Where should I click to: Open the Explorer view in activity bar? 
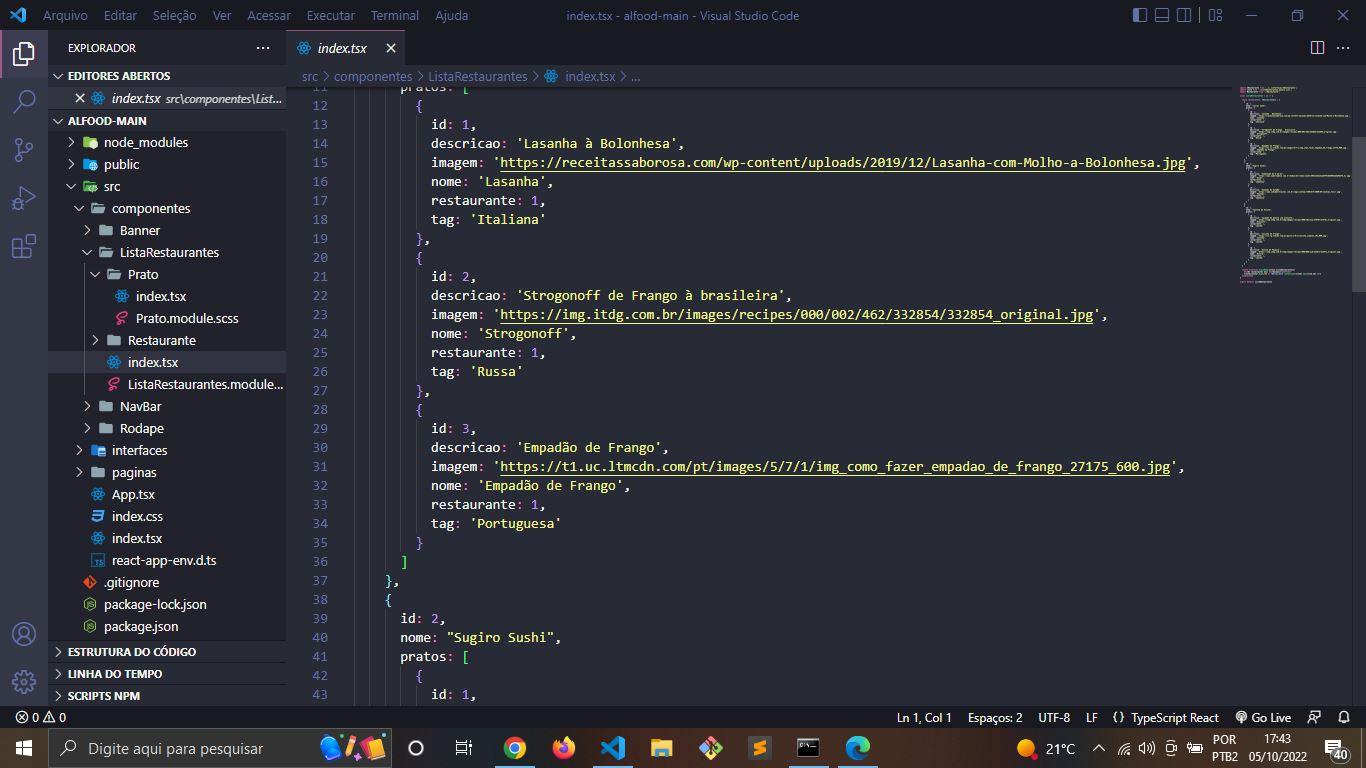tap(24, 54)
